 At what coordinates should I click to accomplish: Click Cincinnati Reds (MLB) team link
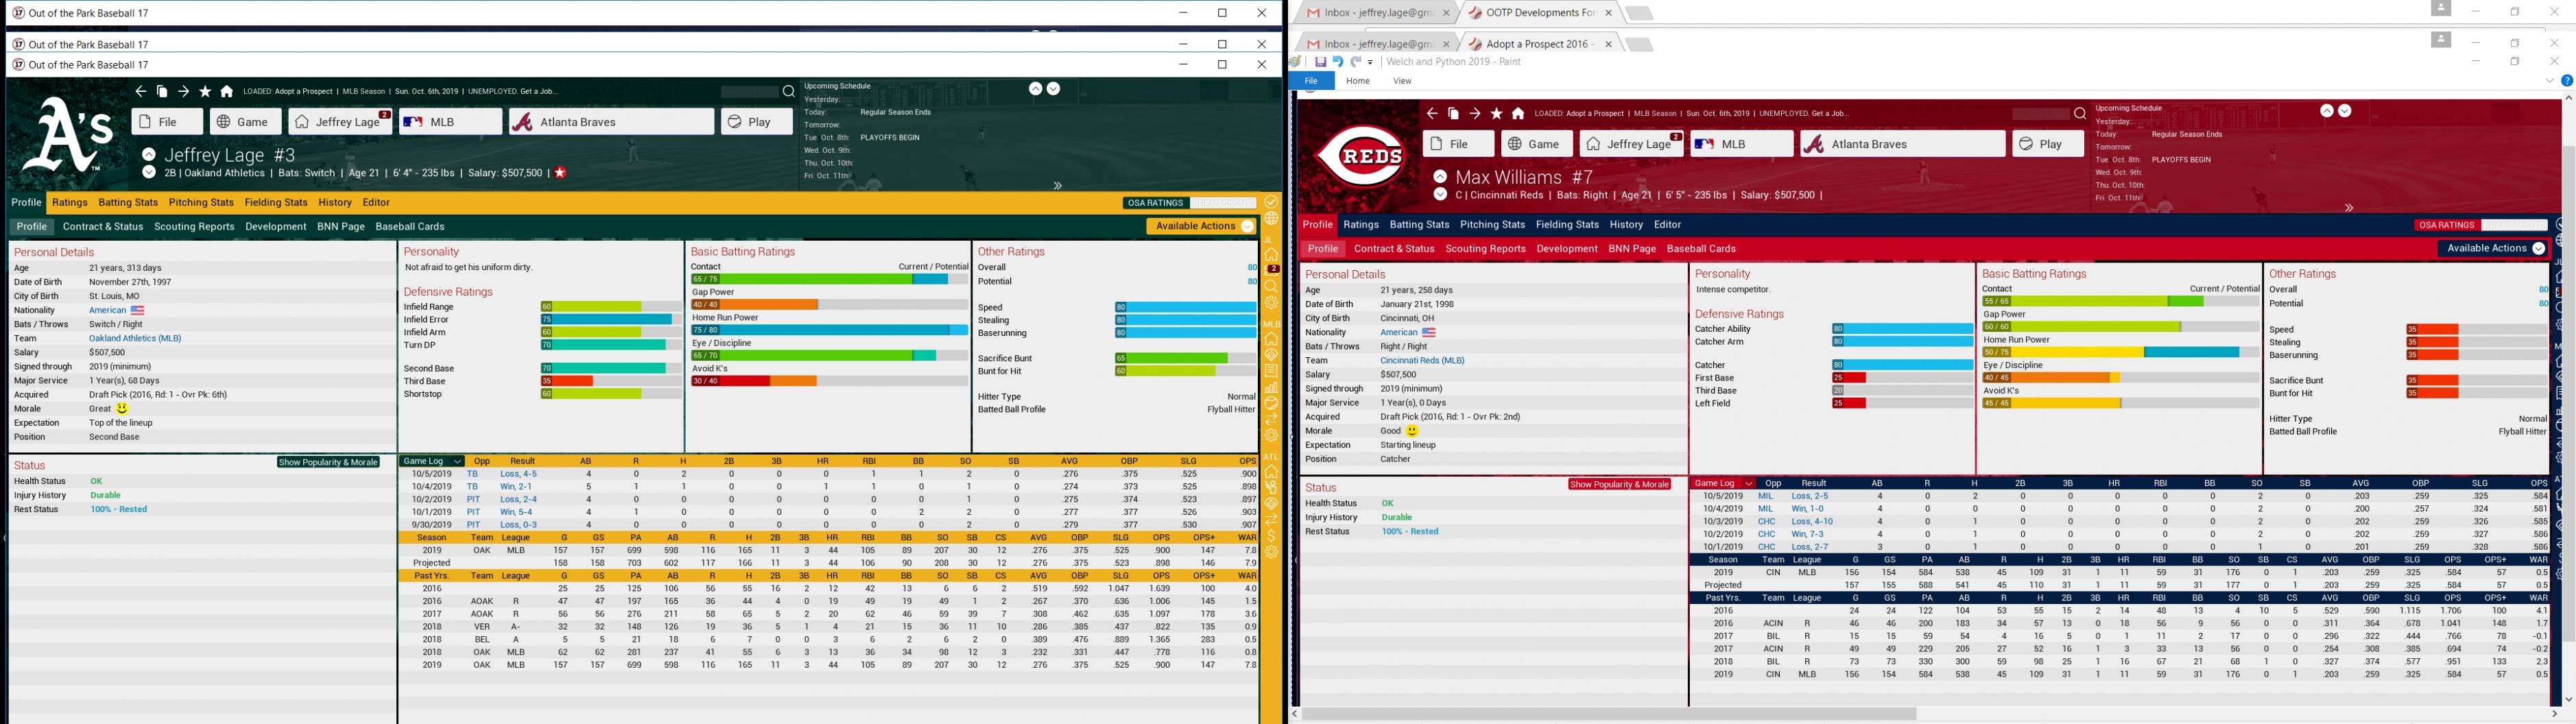(1422, 361)
